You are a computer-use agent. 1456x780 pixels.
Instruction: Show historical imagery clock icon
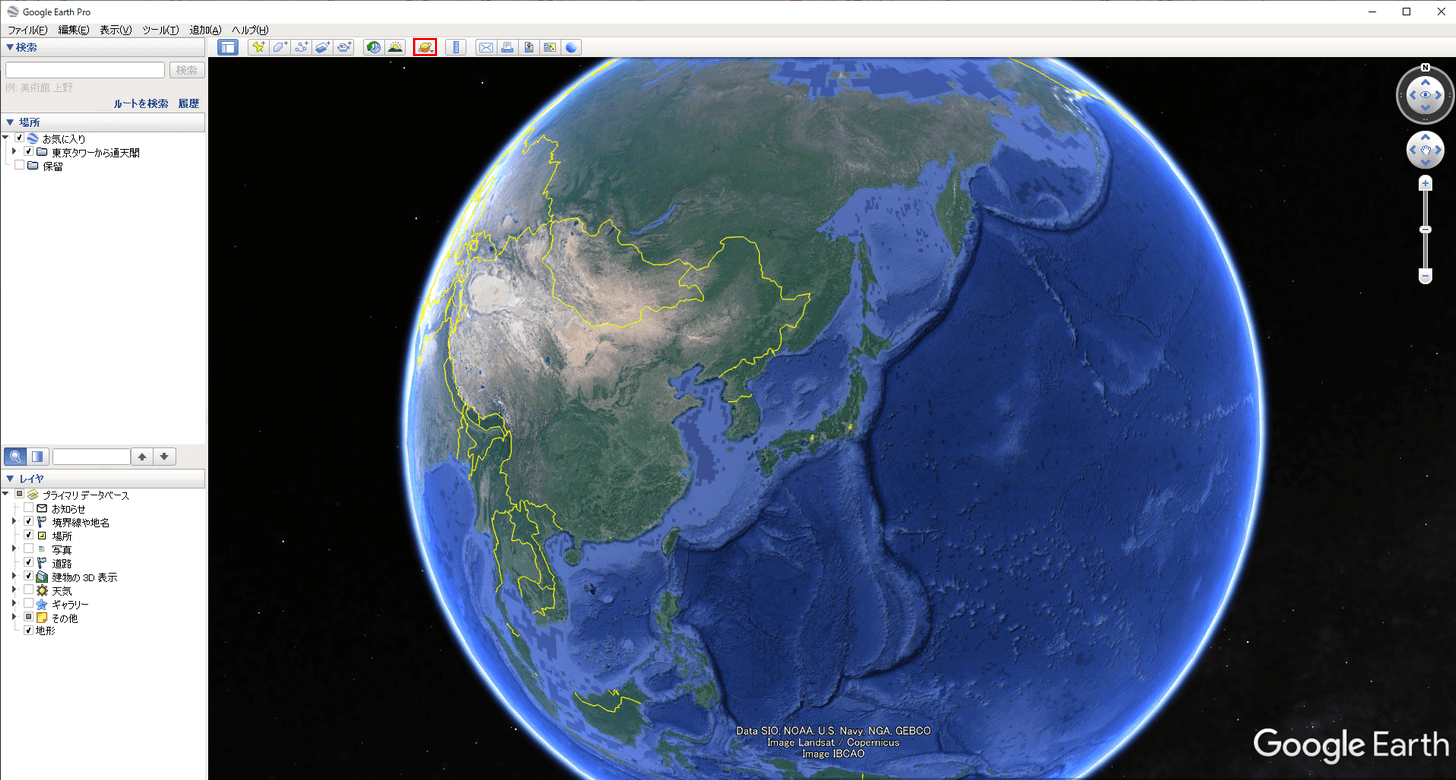tap(374, 46)
